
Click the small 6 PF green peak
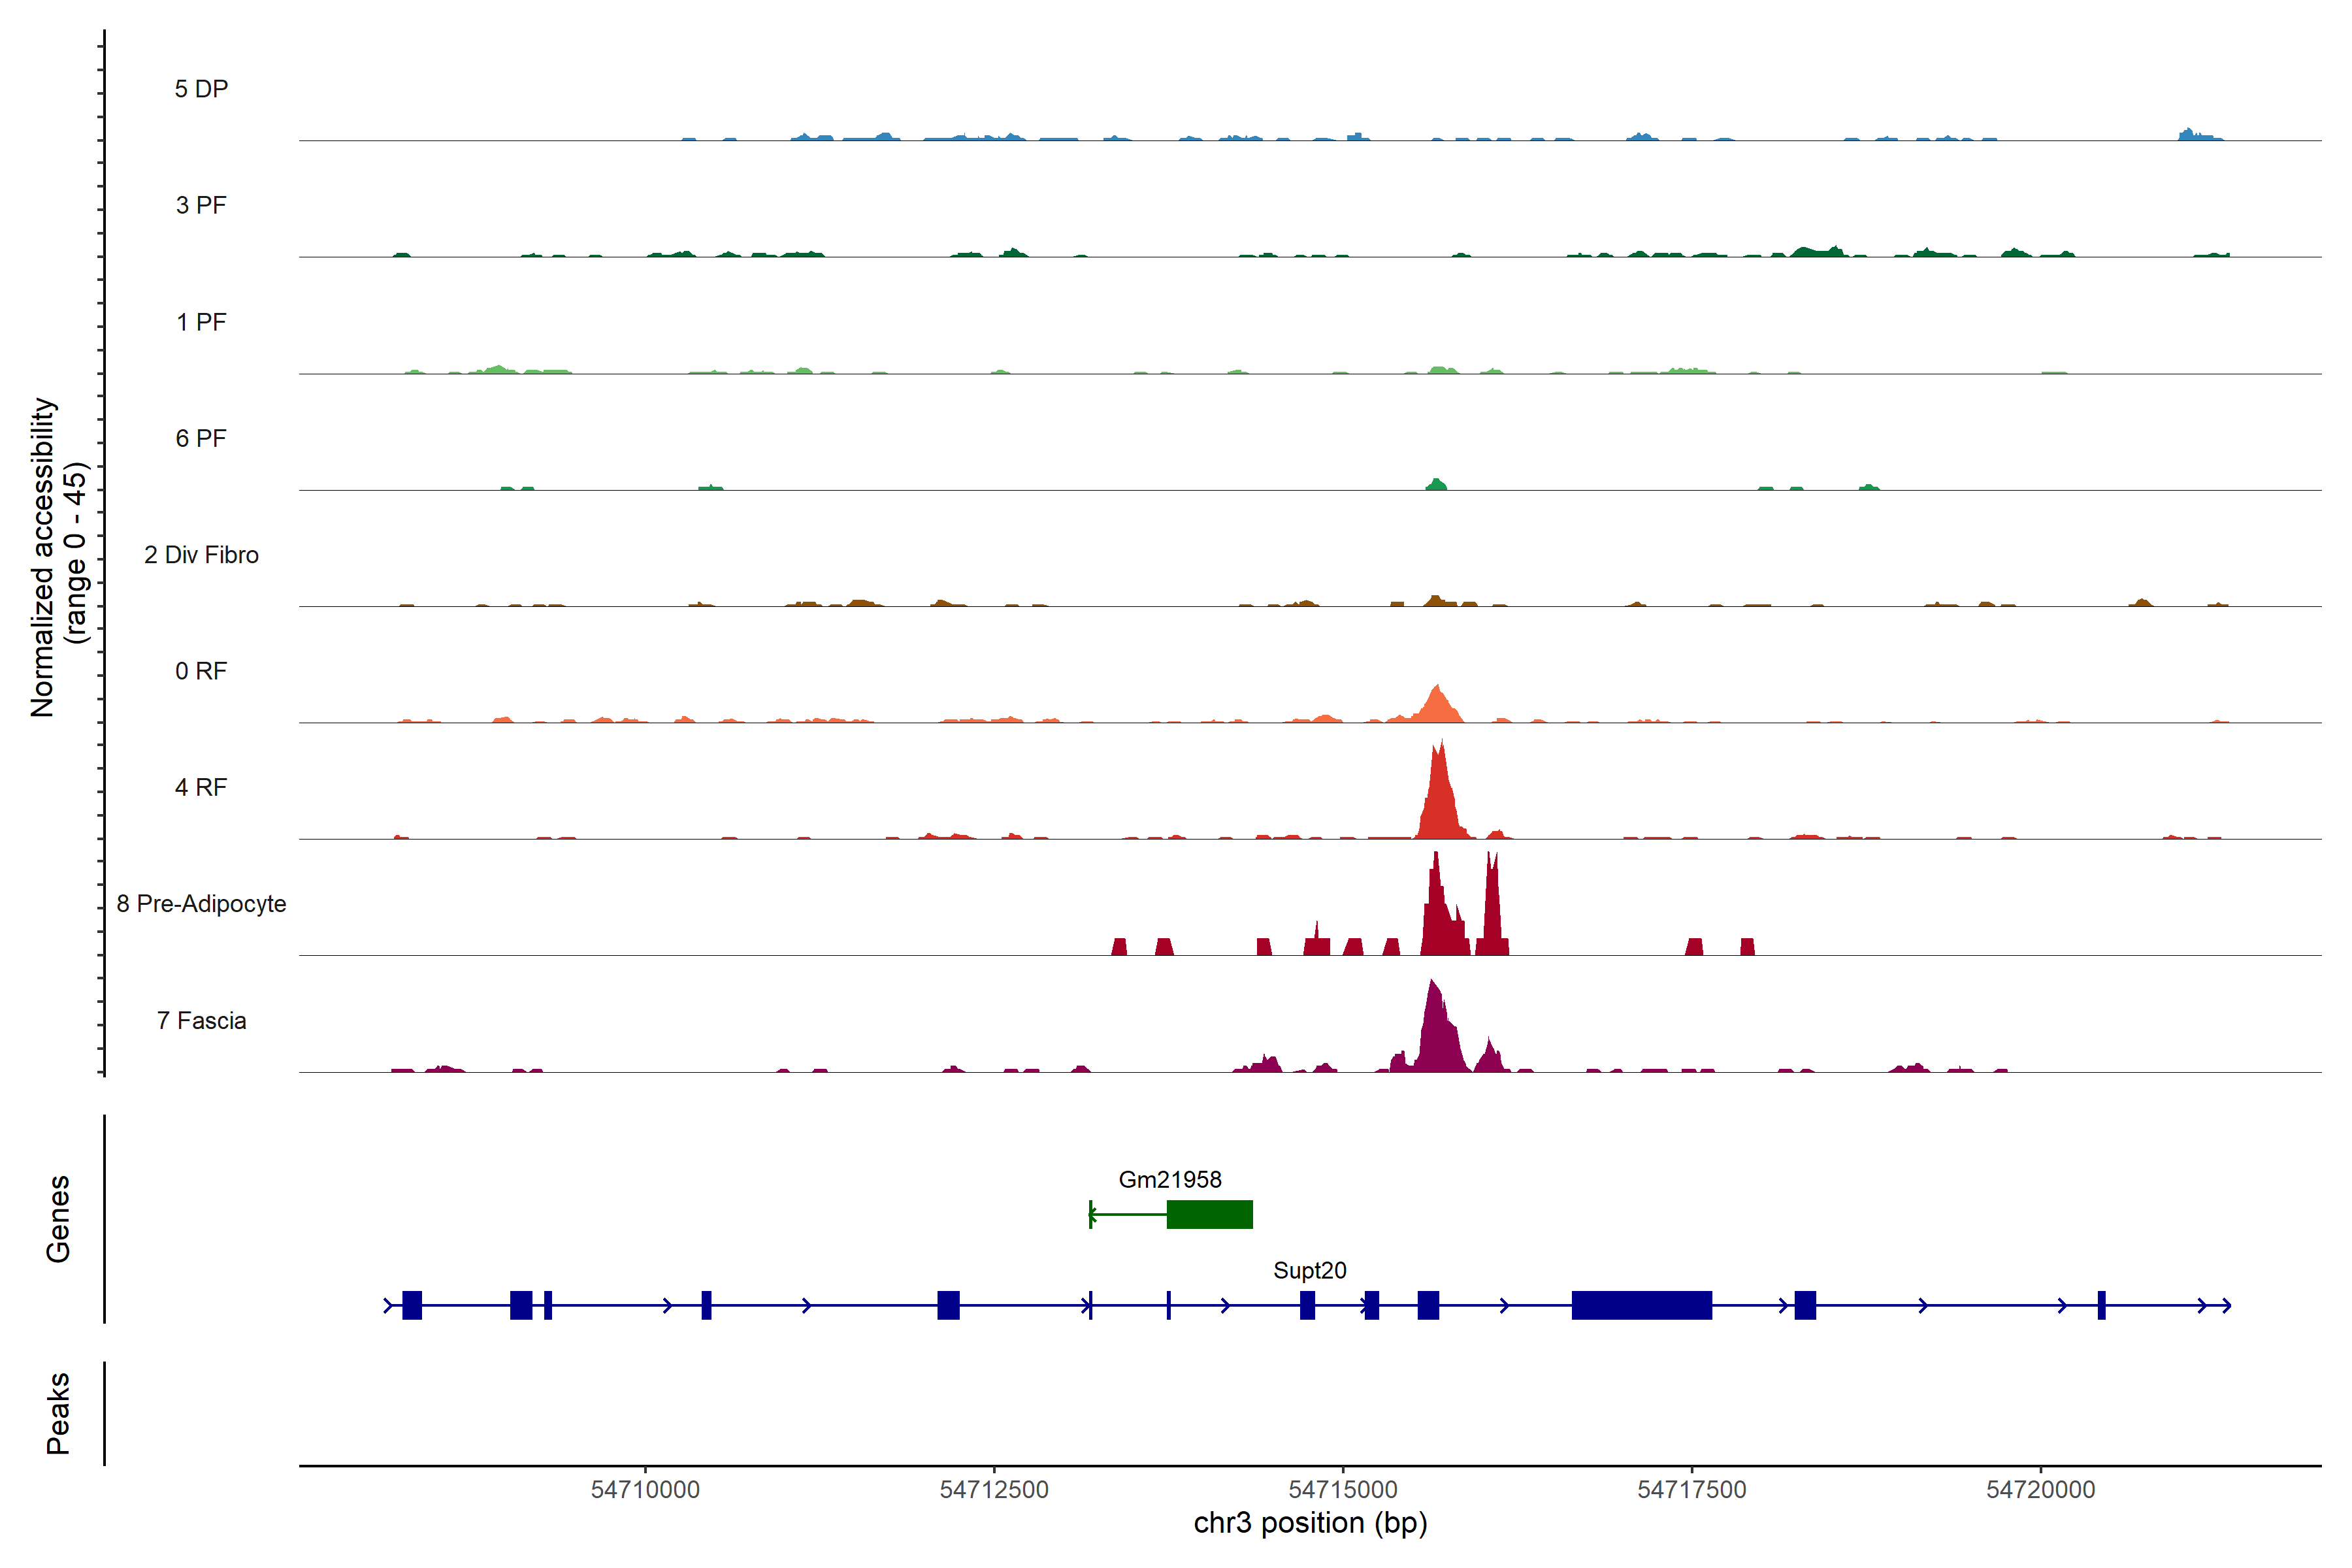(x=1436, y=485)
